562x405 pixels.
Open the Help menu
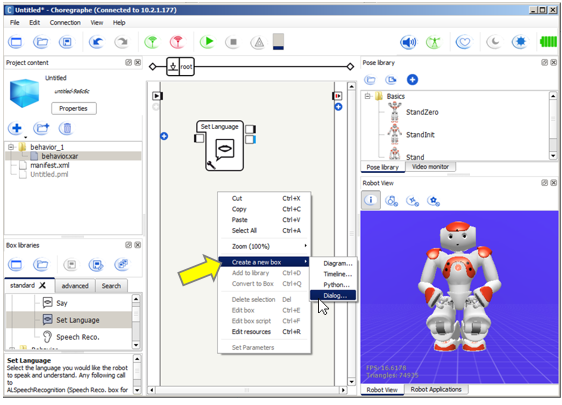click(119, 23)
